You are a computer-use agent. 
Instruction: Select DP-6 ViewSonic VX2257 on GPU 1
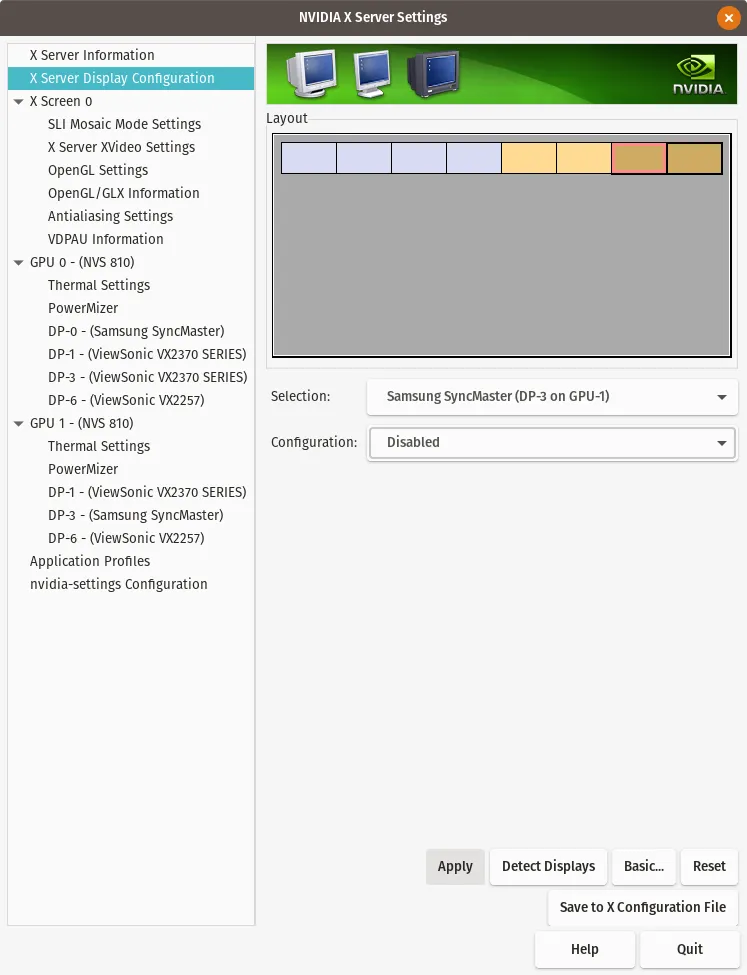[x=126, y=538]
